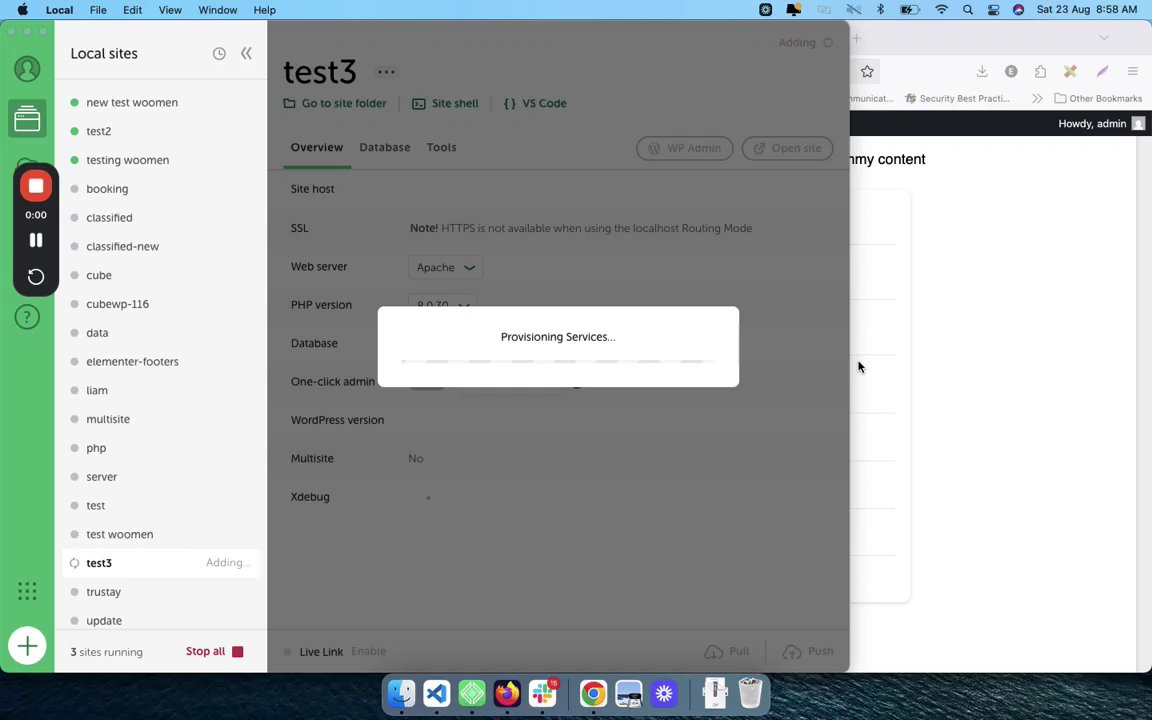1152x720 pixels.
Task: Open new browser tab plus button
Action: tap(857, 38)
